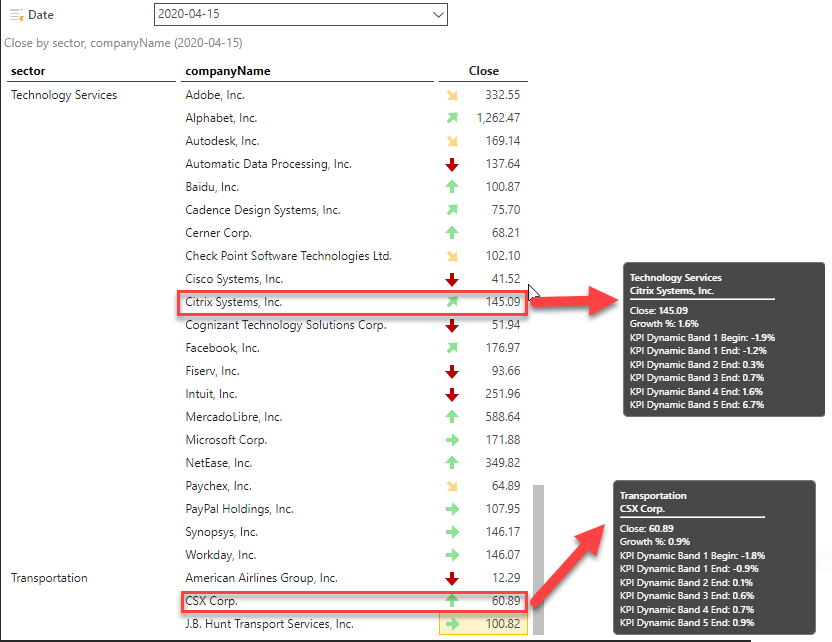Click the trend arrow for Citrix Systems, Inc.
Image resolution: width=832 pixels, height=642 pixels.
pos(452,302)
